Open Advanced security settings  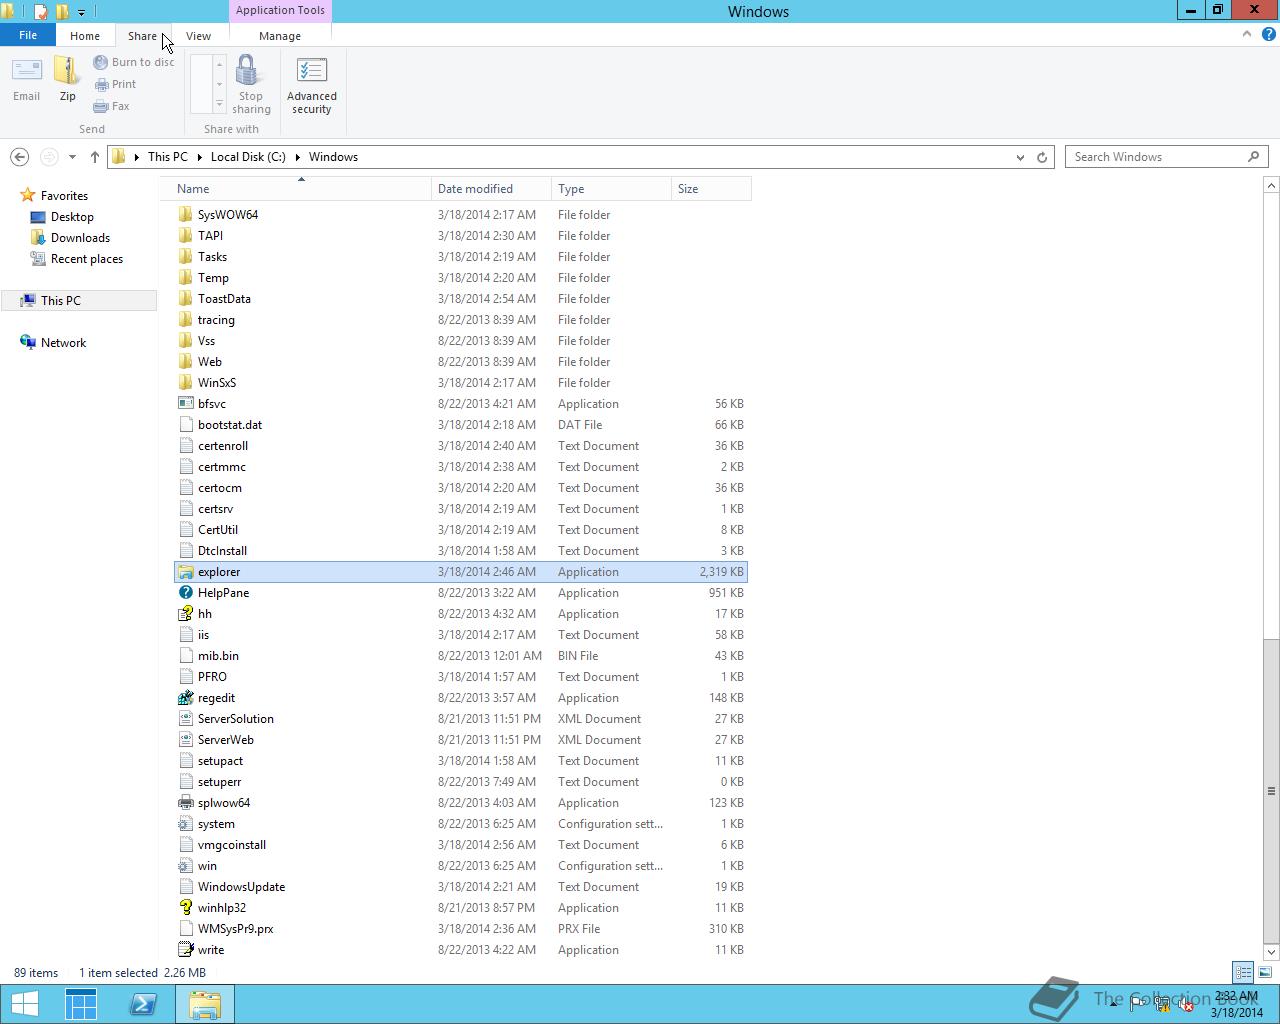(x=311, y=85)
